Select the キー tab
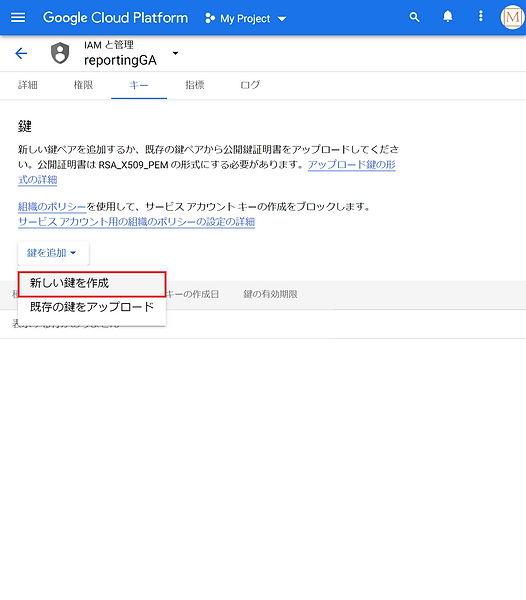This screenshot has width=526, height=600. point(139,85)
